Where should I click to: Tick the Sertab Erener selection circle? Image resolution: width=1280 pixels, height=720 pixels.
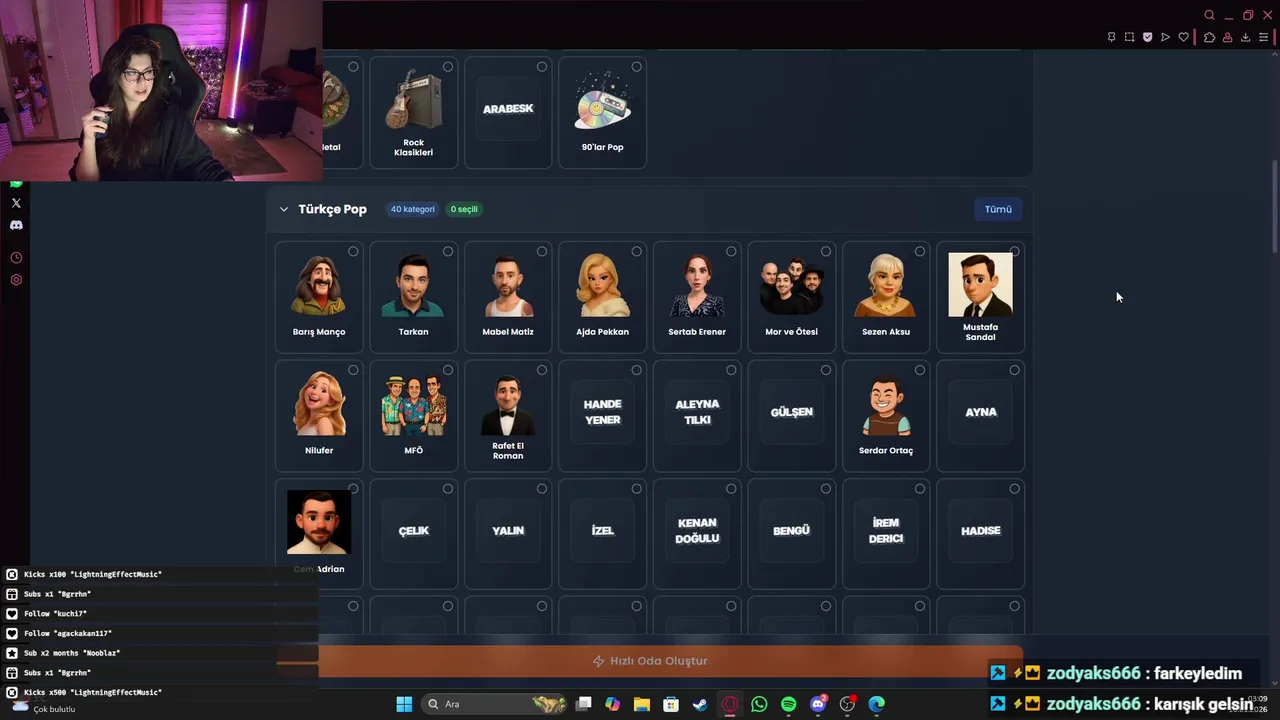(731, 251)
